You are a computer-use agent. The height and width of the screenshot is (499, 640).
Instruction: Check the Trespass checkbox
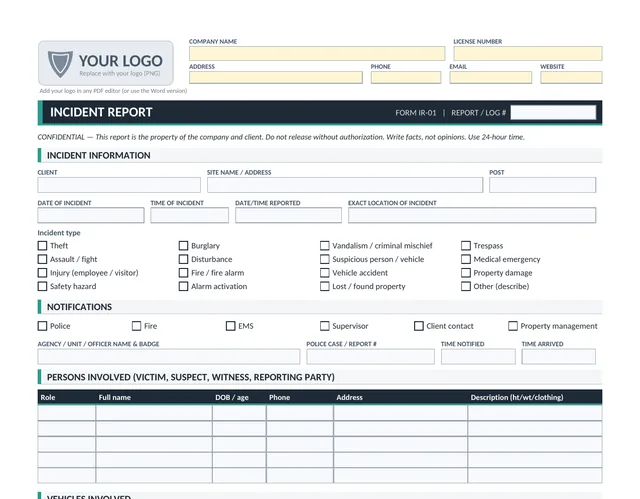(466, 246)
